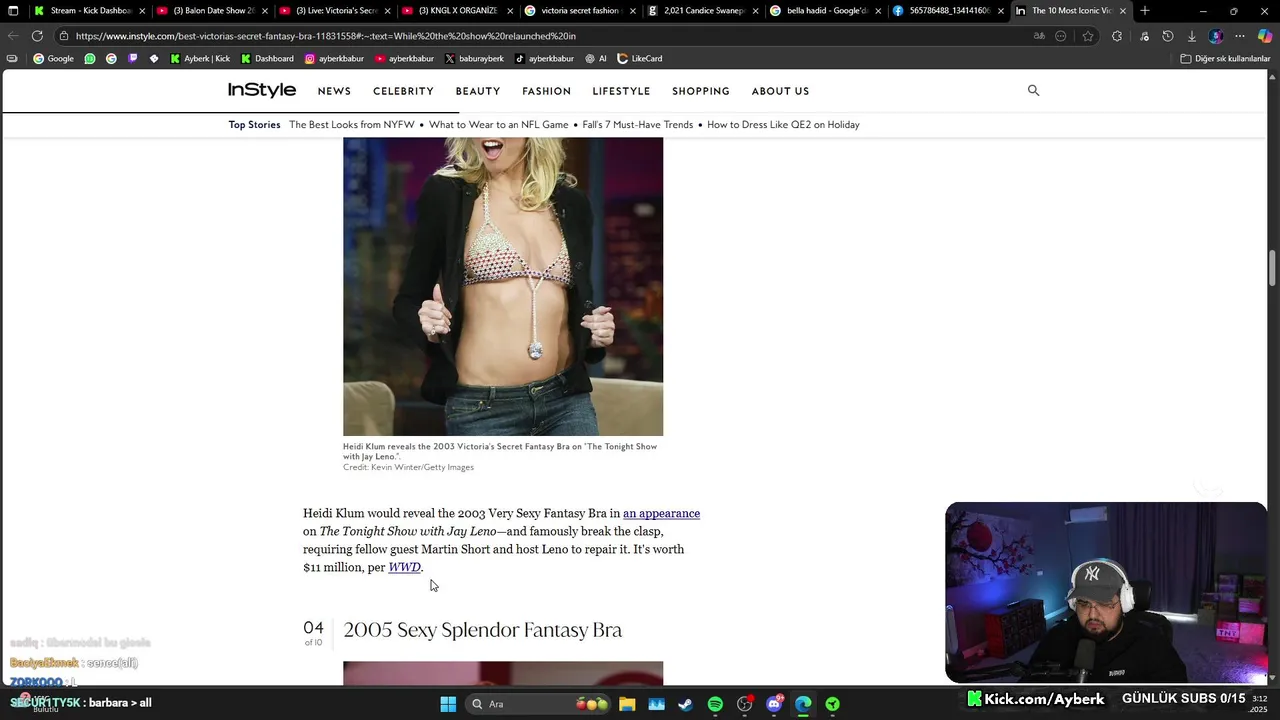Switch to the bella hadid Google tab
1280x720 pixels.
point(824,11)
